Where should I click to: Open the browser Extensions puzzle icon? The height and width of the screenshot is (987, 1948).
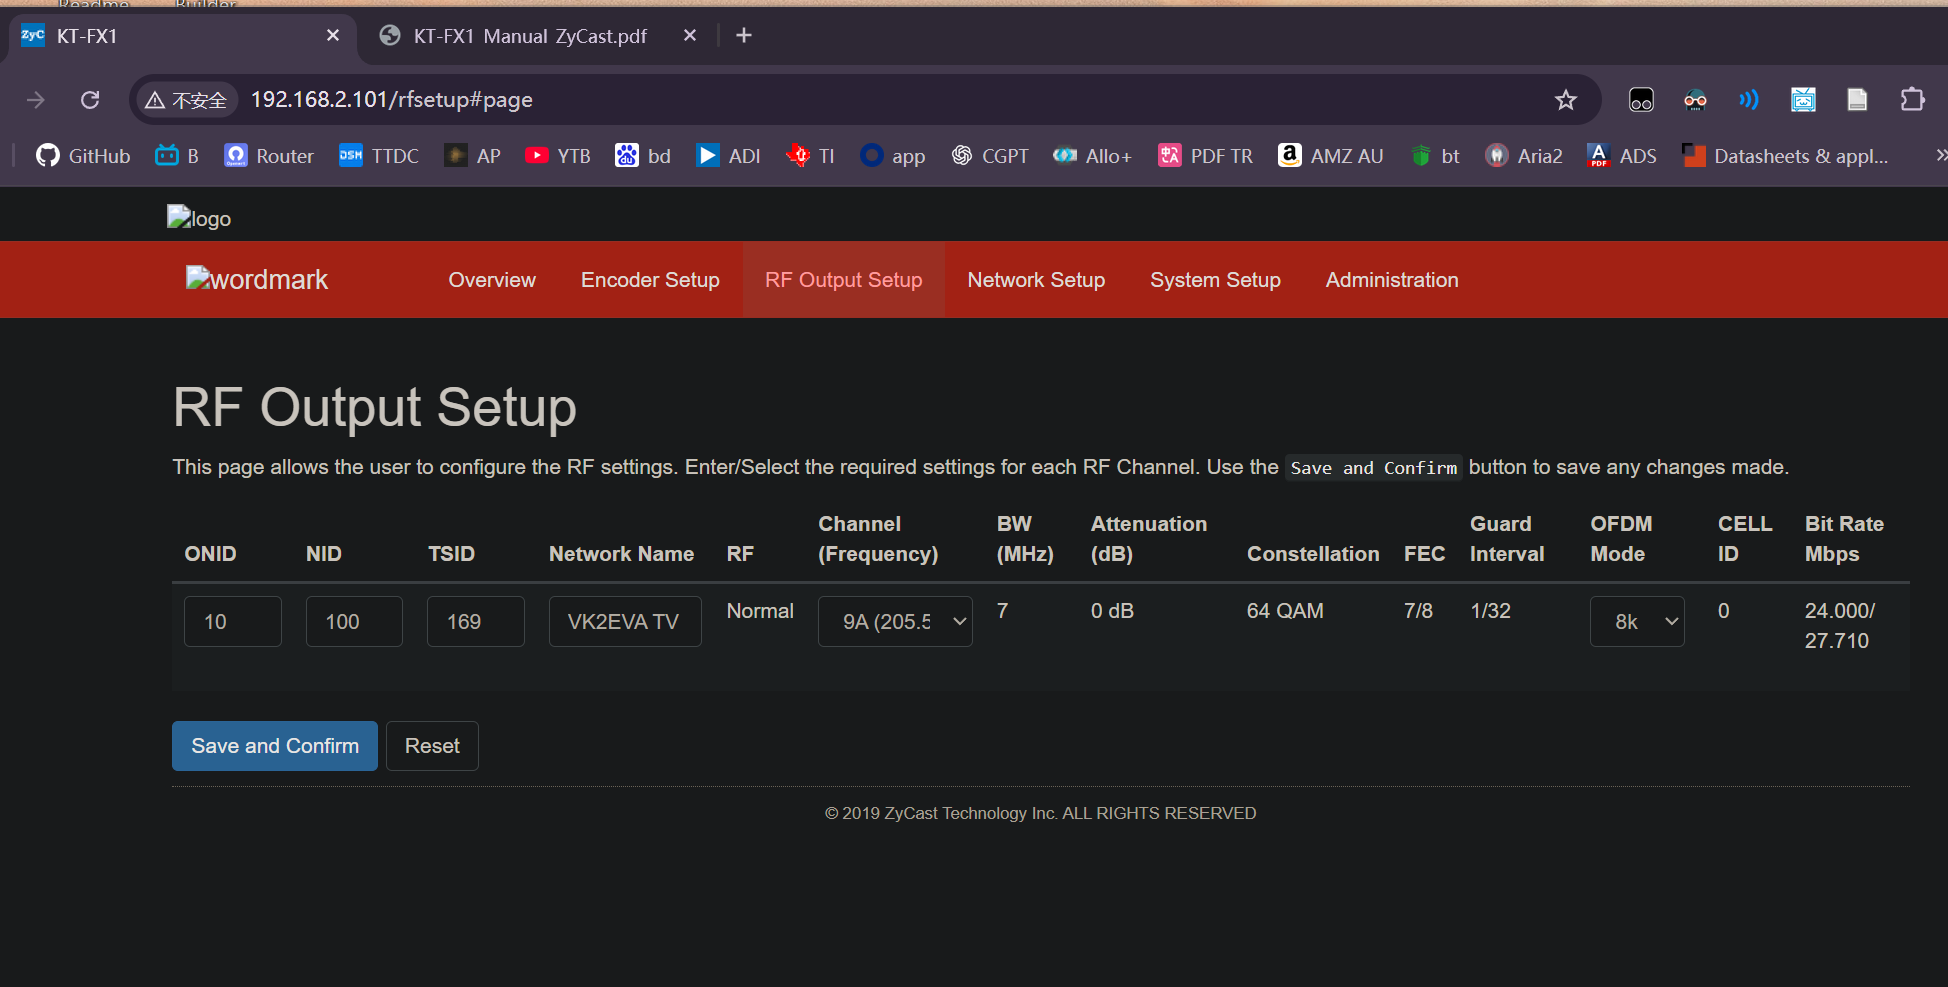click(1911, 100)
